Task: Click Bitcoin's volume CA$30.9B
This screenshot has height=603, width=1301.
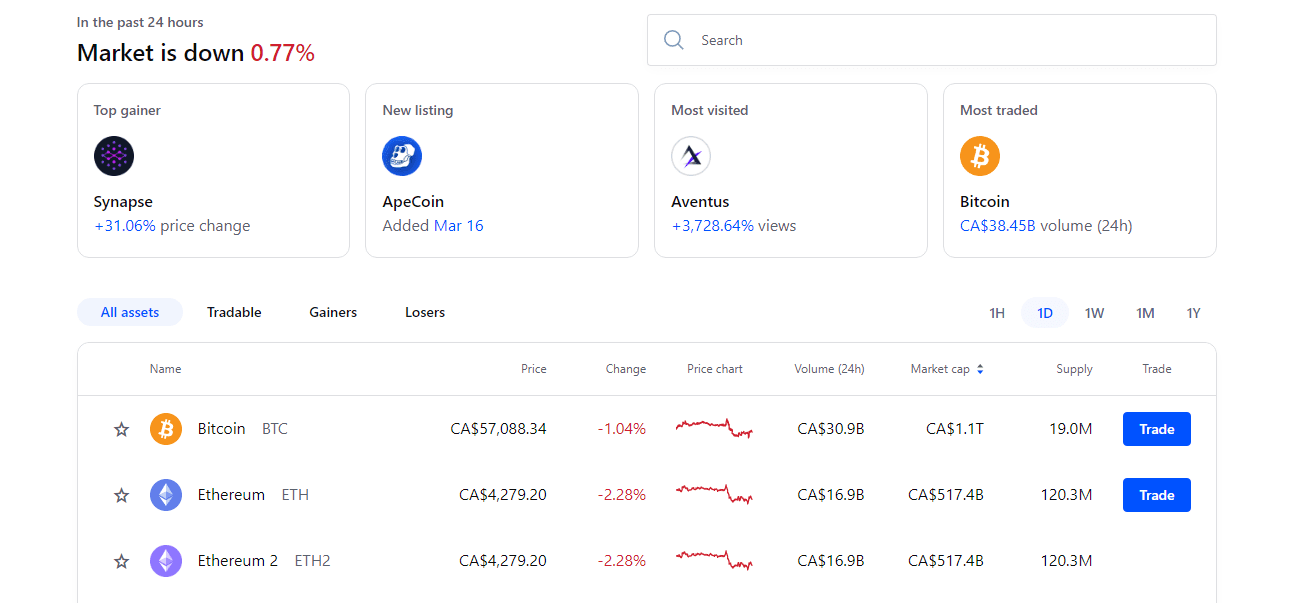Action: tap(831, 429)
